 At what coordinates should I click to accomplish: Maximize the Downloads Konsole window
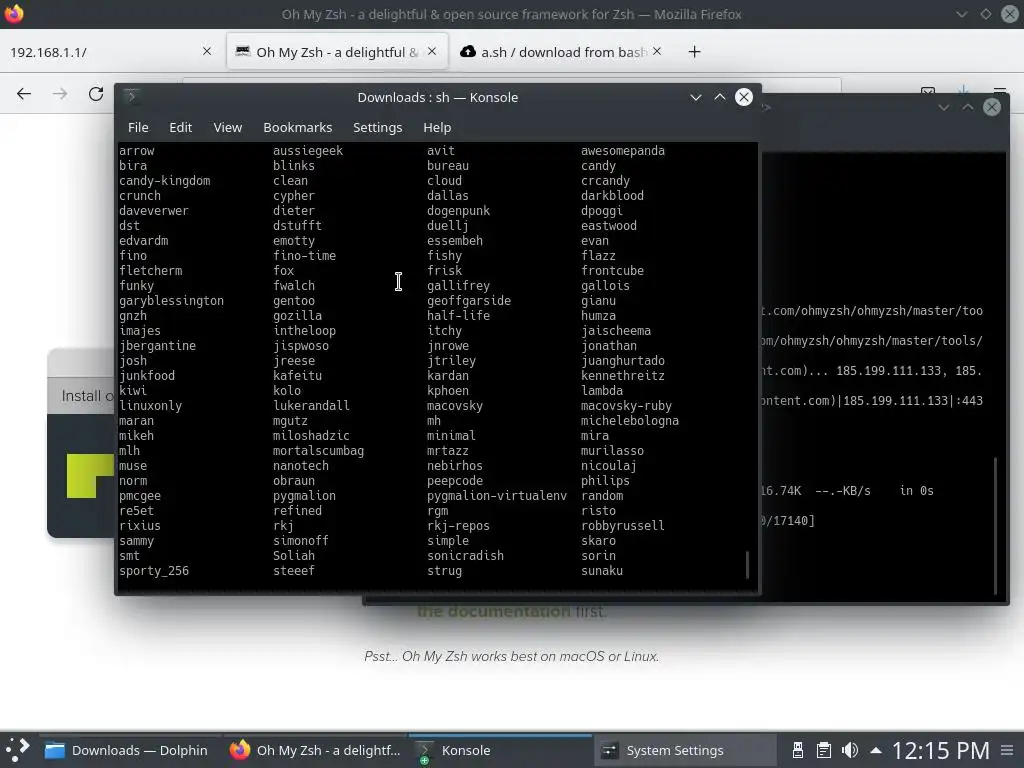(720, 97)
